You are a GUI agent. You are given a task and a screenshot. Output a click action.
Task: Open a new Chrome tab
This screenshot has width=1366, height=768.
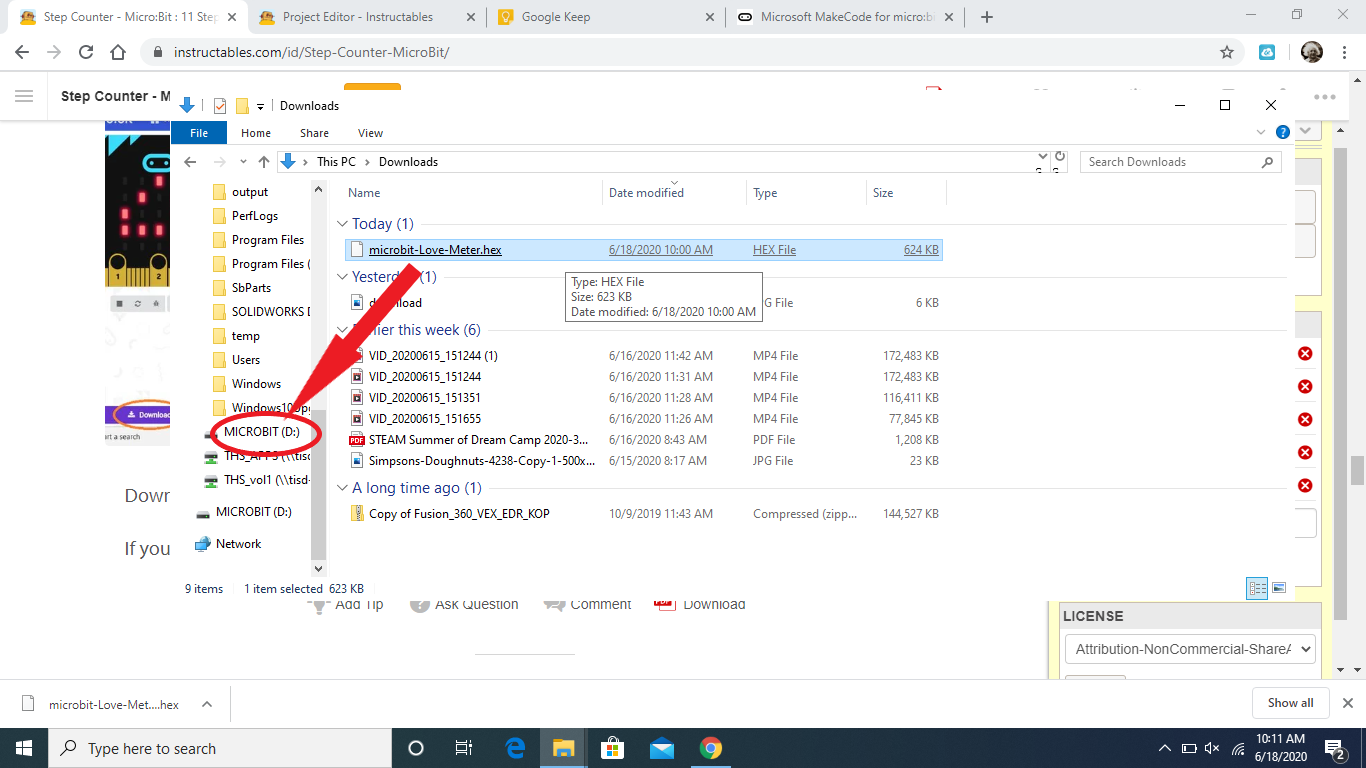coord(987,17)
